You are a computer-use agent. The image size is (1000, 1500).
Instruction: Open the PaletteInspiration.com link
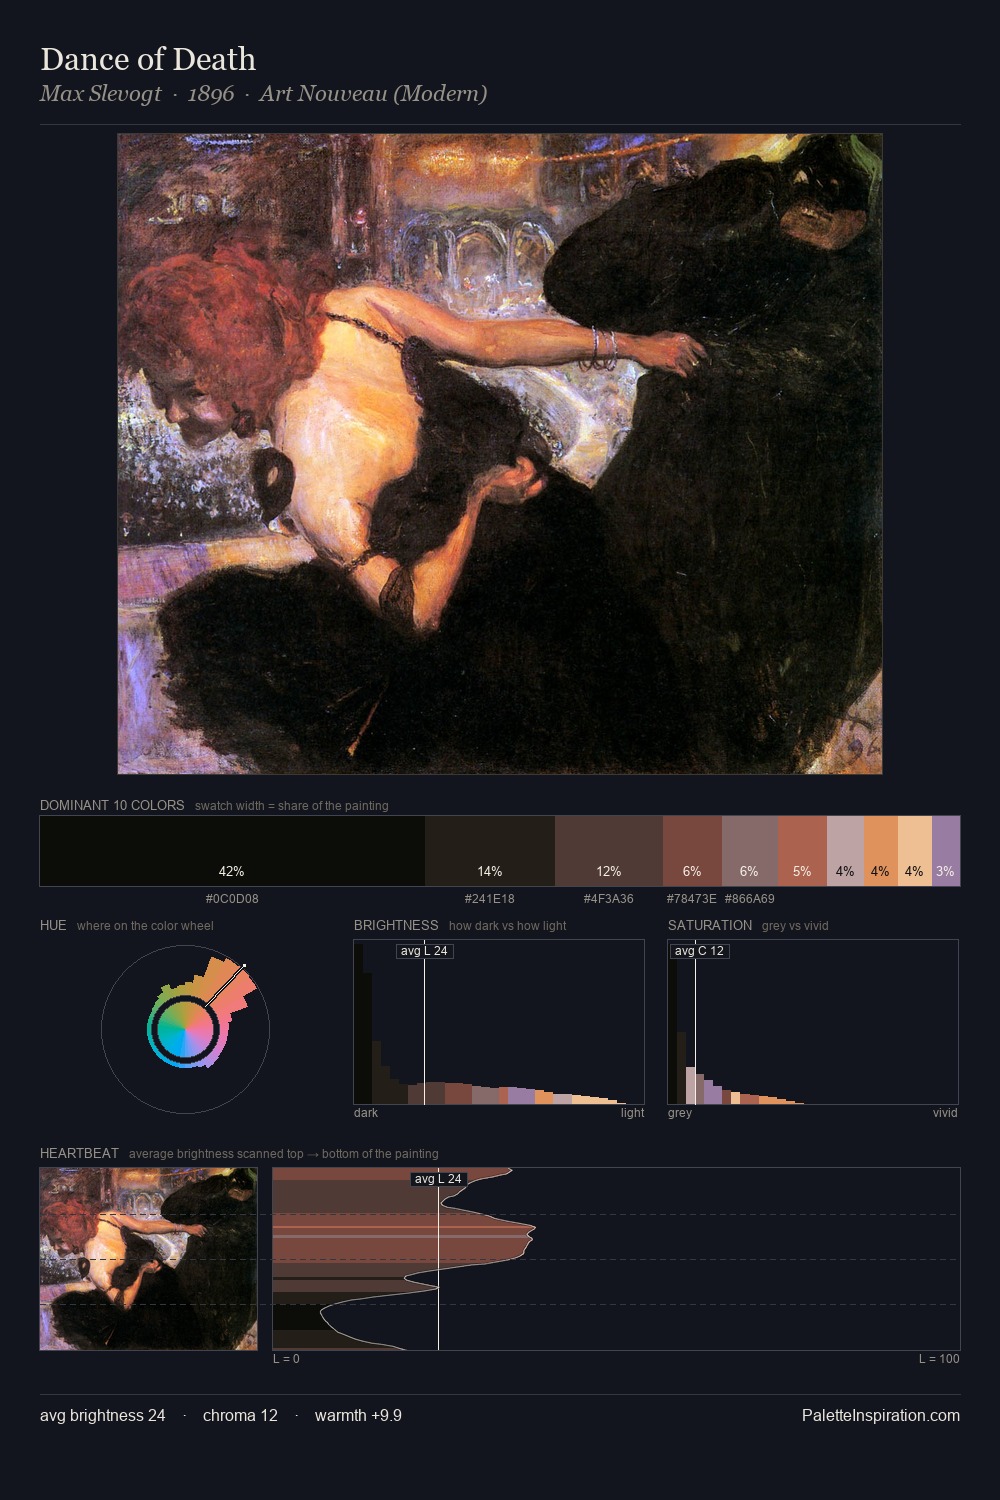(881, 1416)
